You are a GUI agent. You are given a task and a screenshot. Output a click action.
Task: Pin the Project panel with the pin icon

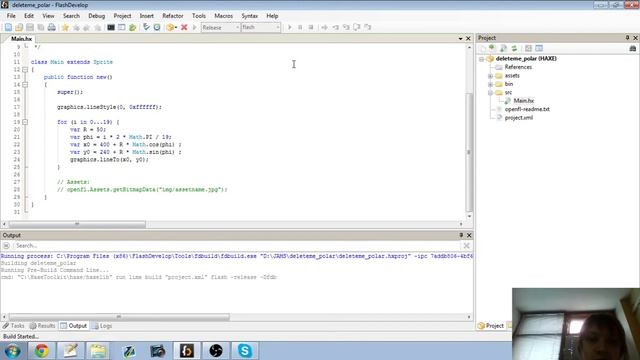627,38
